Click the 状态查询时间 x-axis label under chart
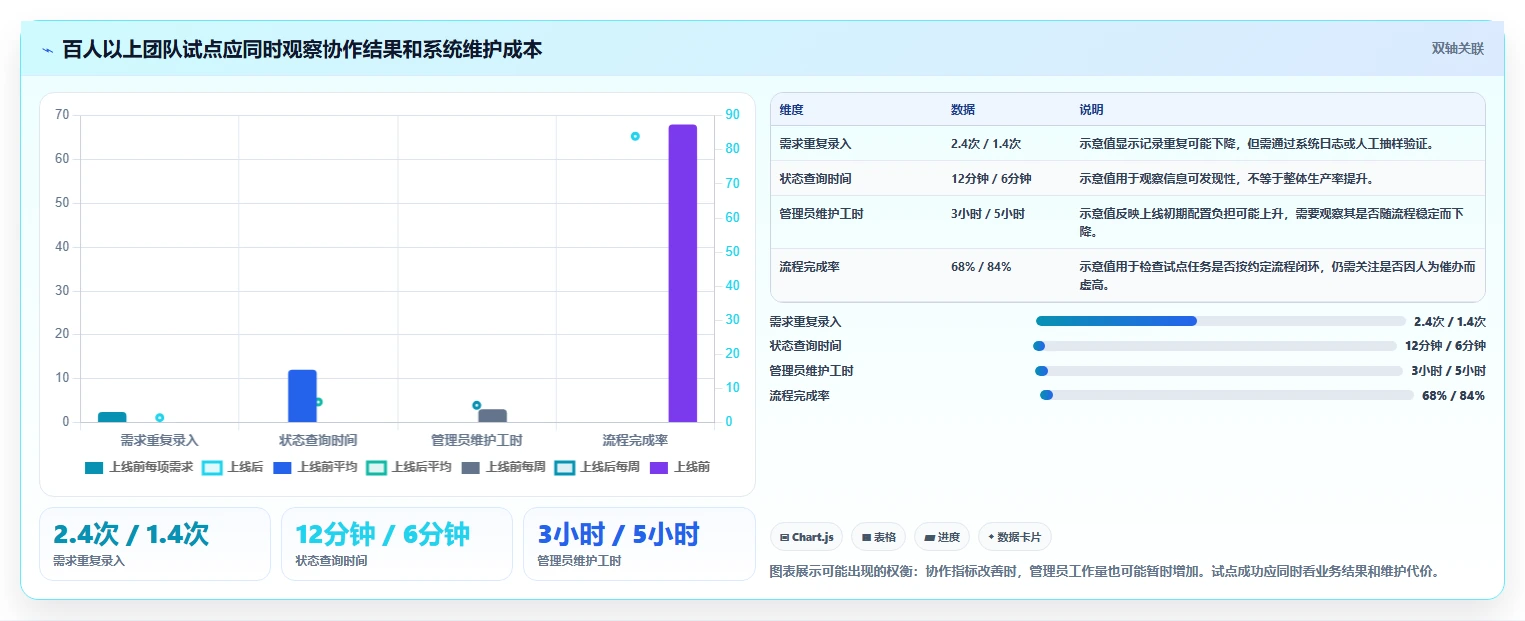Viewport: 1525px width, 621px height. coord(318,440)
